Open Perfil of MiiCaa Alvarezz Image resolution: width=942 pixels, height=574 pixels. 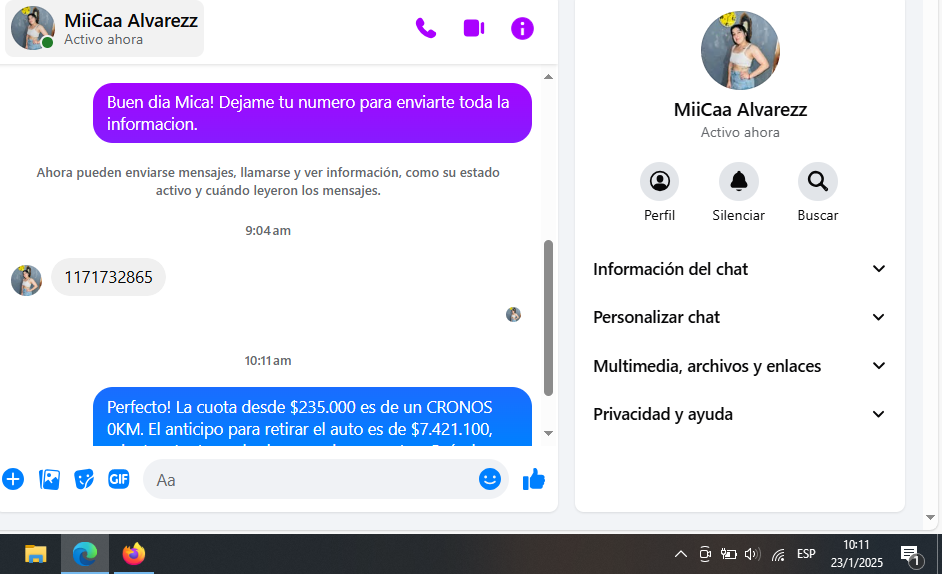659,182
